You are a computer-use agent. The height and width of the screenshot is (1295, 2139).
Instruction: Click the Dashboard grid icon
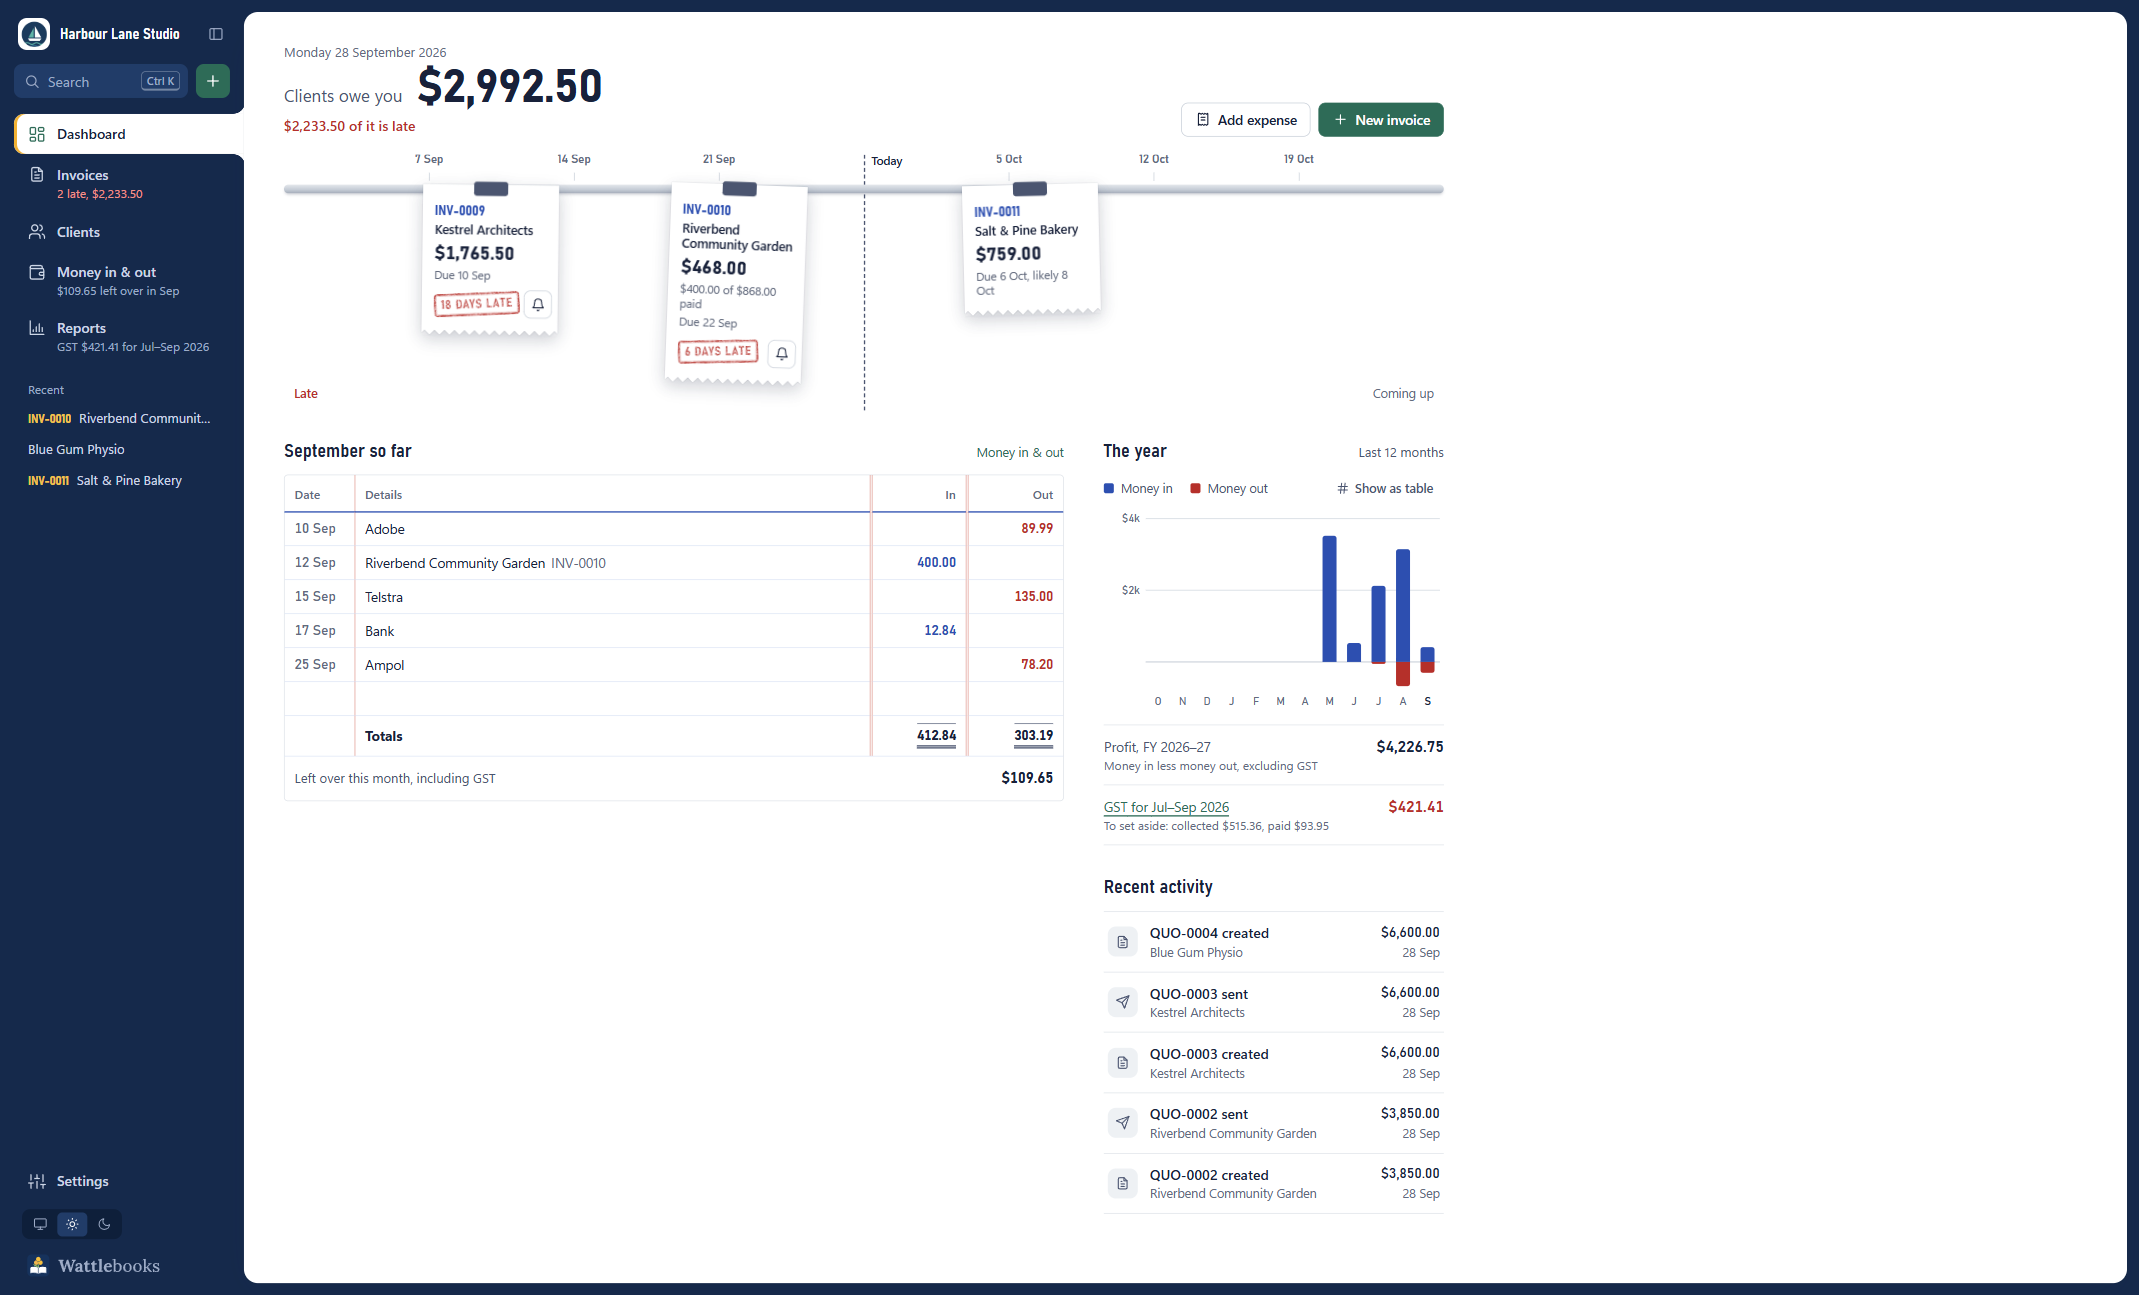point(37,134)
